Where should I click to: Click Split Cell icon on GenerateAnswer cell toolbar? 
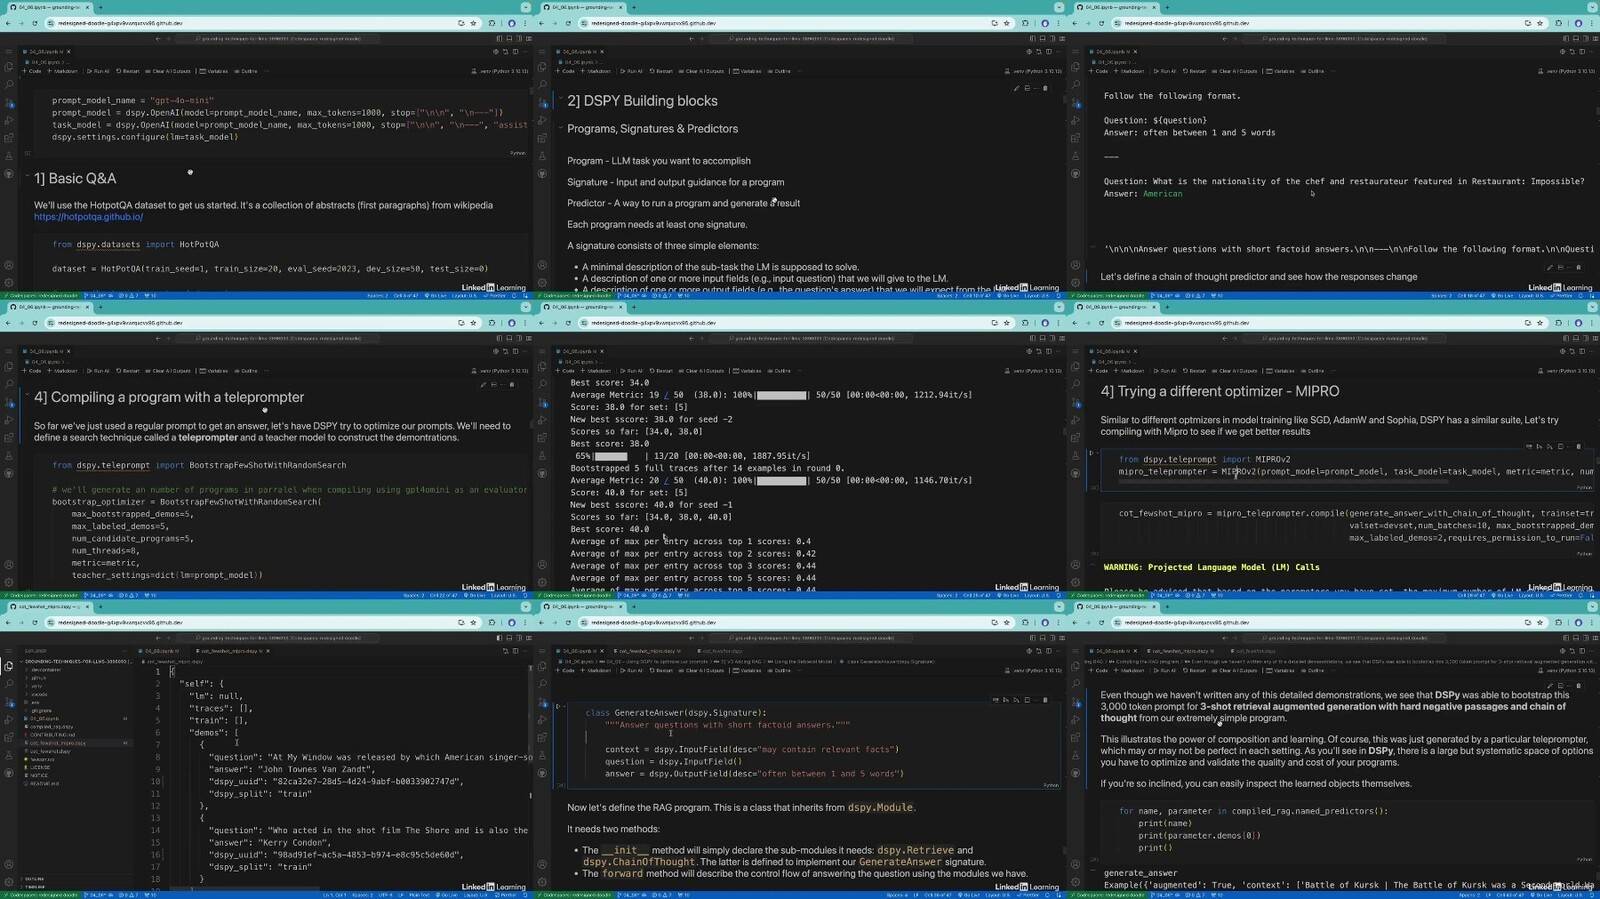tap(1026, 700)
